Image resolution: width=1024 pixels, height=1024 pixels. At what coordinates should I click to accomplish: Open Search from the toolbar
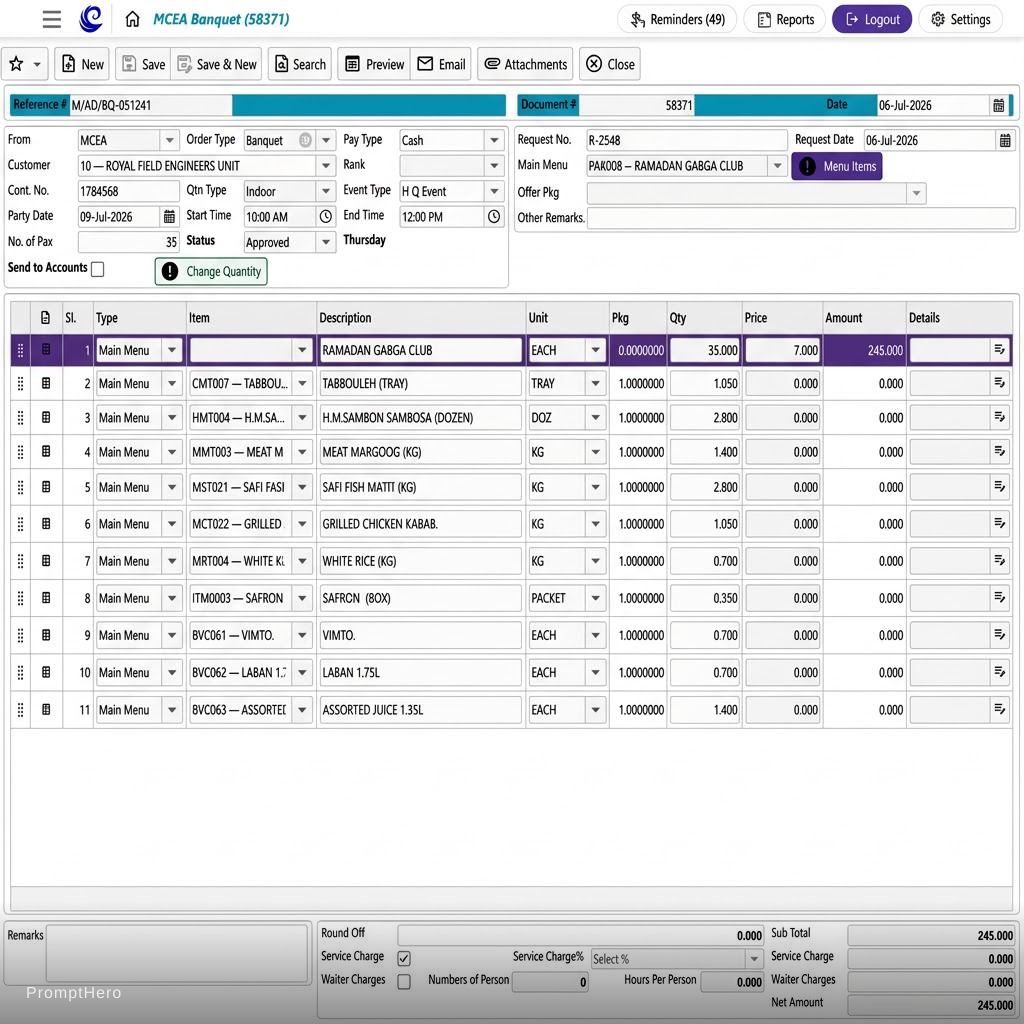point(300,64)
